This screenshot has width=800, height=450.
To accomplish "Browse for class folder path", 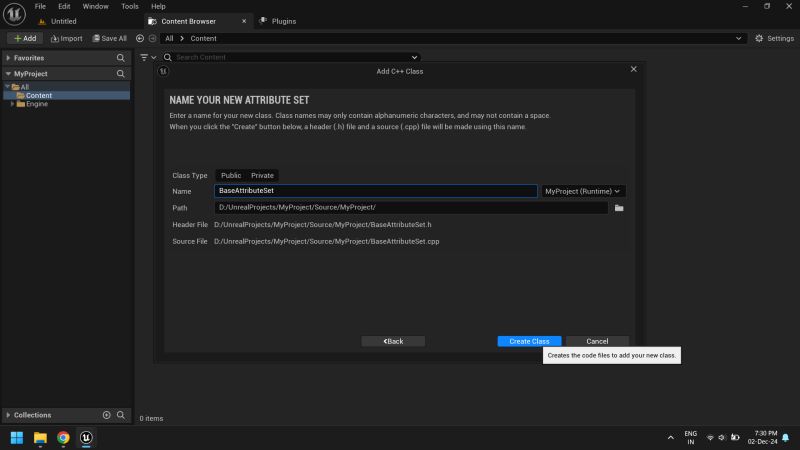I will click(x=619, y=208).
